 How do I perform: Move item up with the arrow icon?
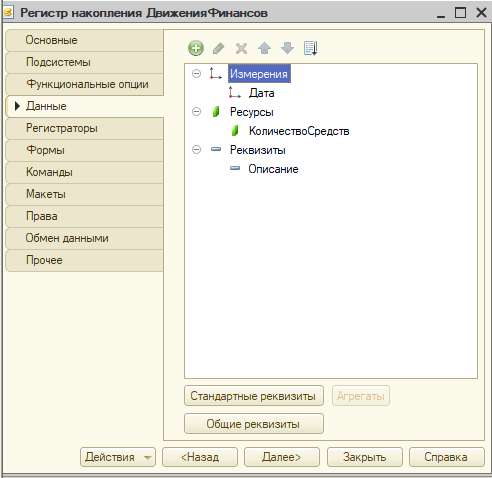coord(264,49)
